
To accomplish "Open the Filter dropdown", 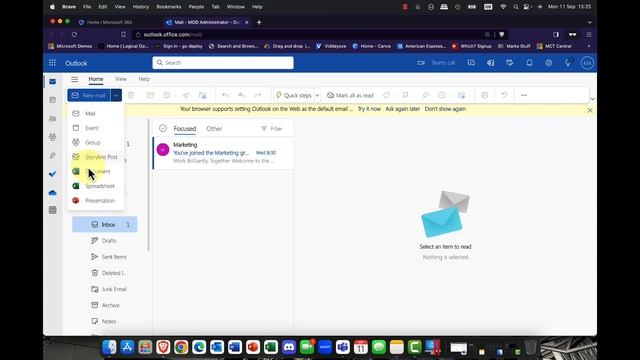I will [x=272, y=129].
